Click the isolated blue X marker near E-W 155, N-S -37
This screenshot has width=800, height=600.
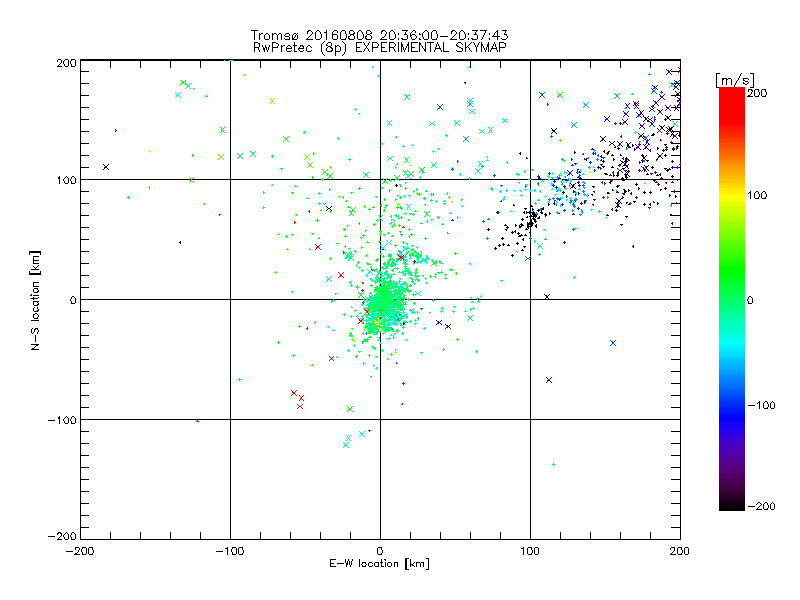coord(613,343)
